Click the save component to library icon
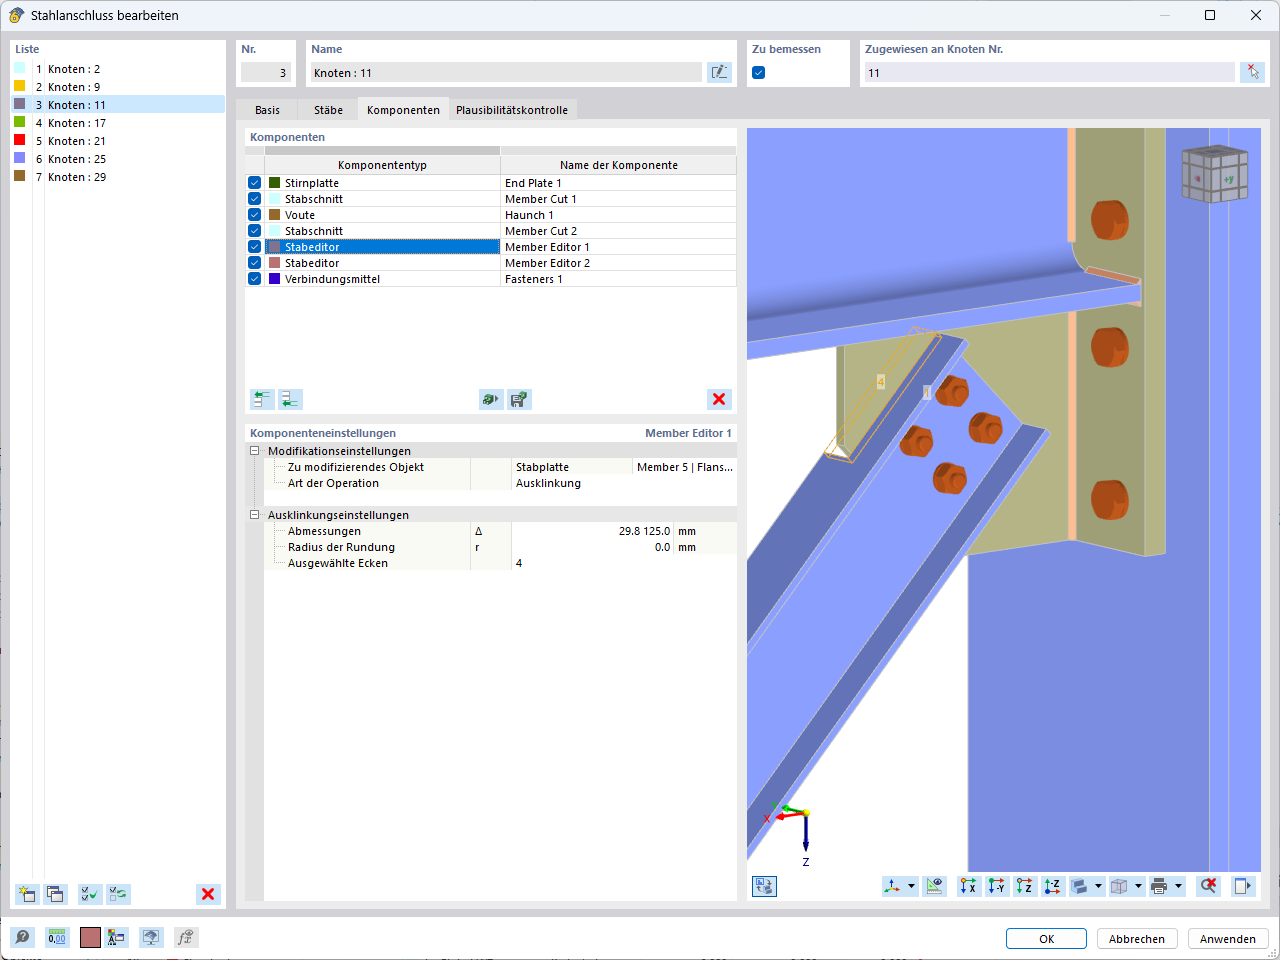The image size is (1280, 960). point(519,399)
